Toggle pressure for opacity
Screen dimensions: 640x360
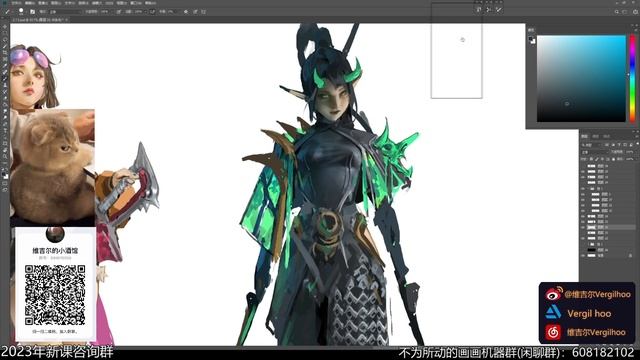(x=119, y=12)
